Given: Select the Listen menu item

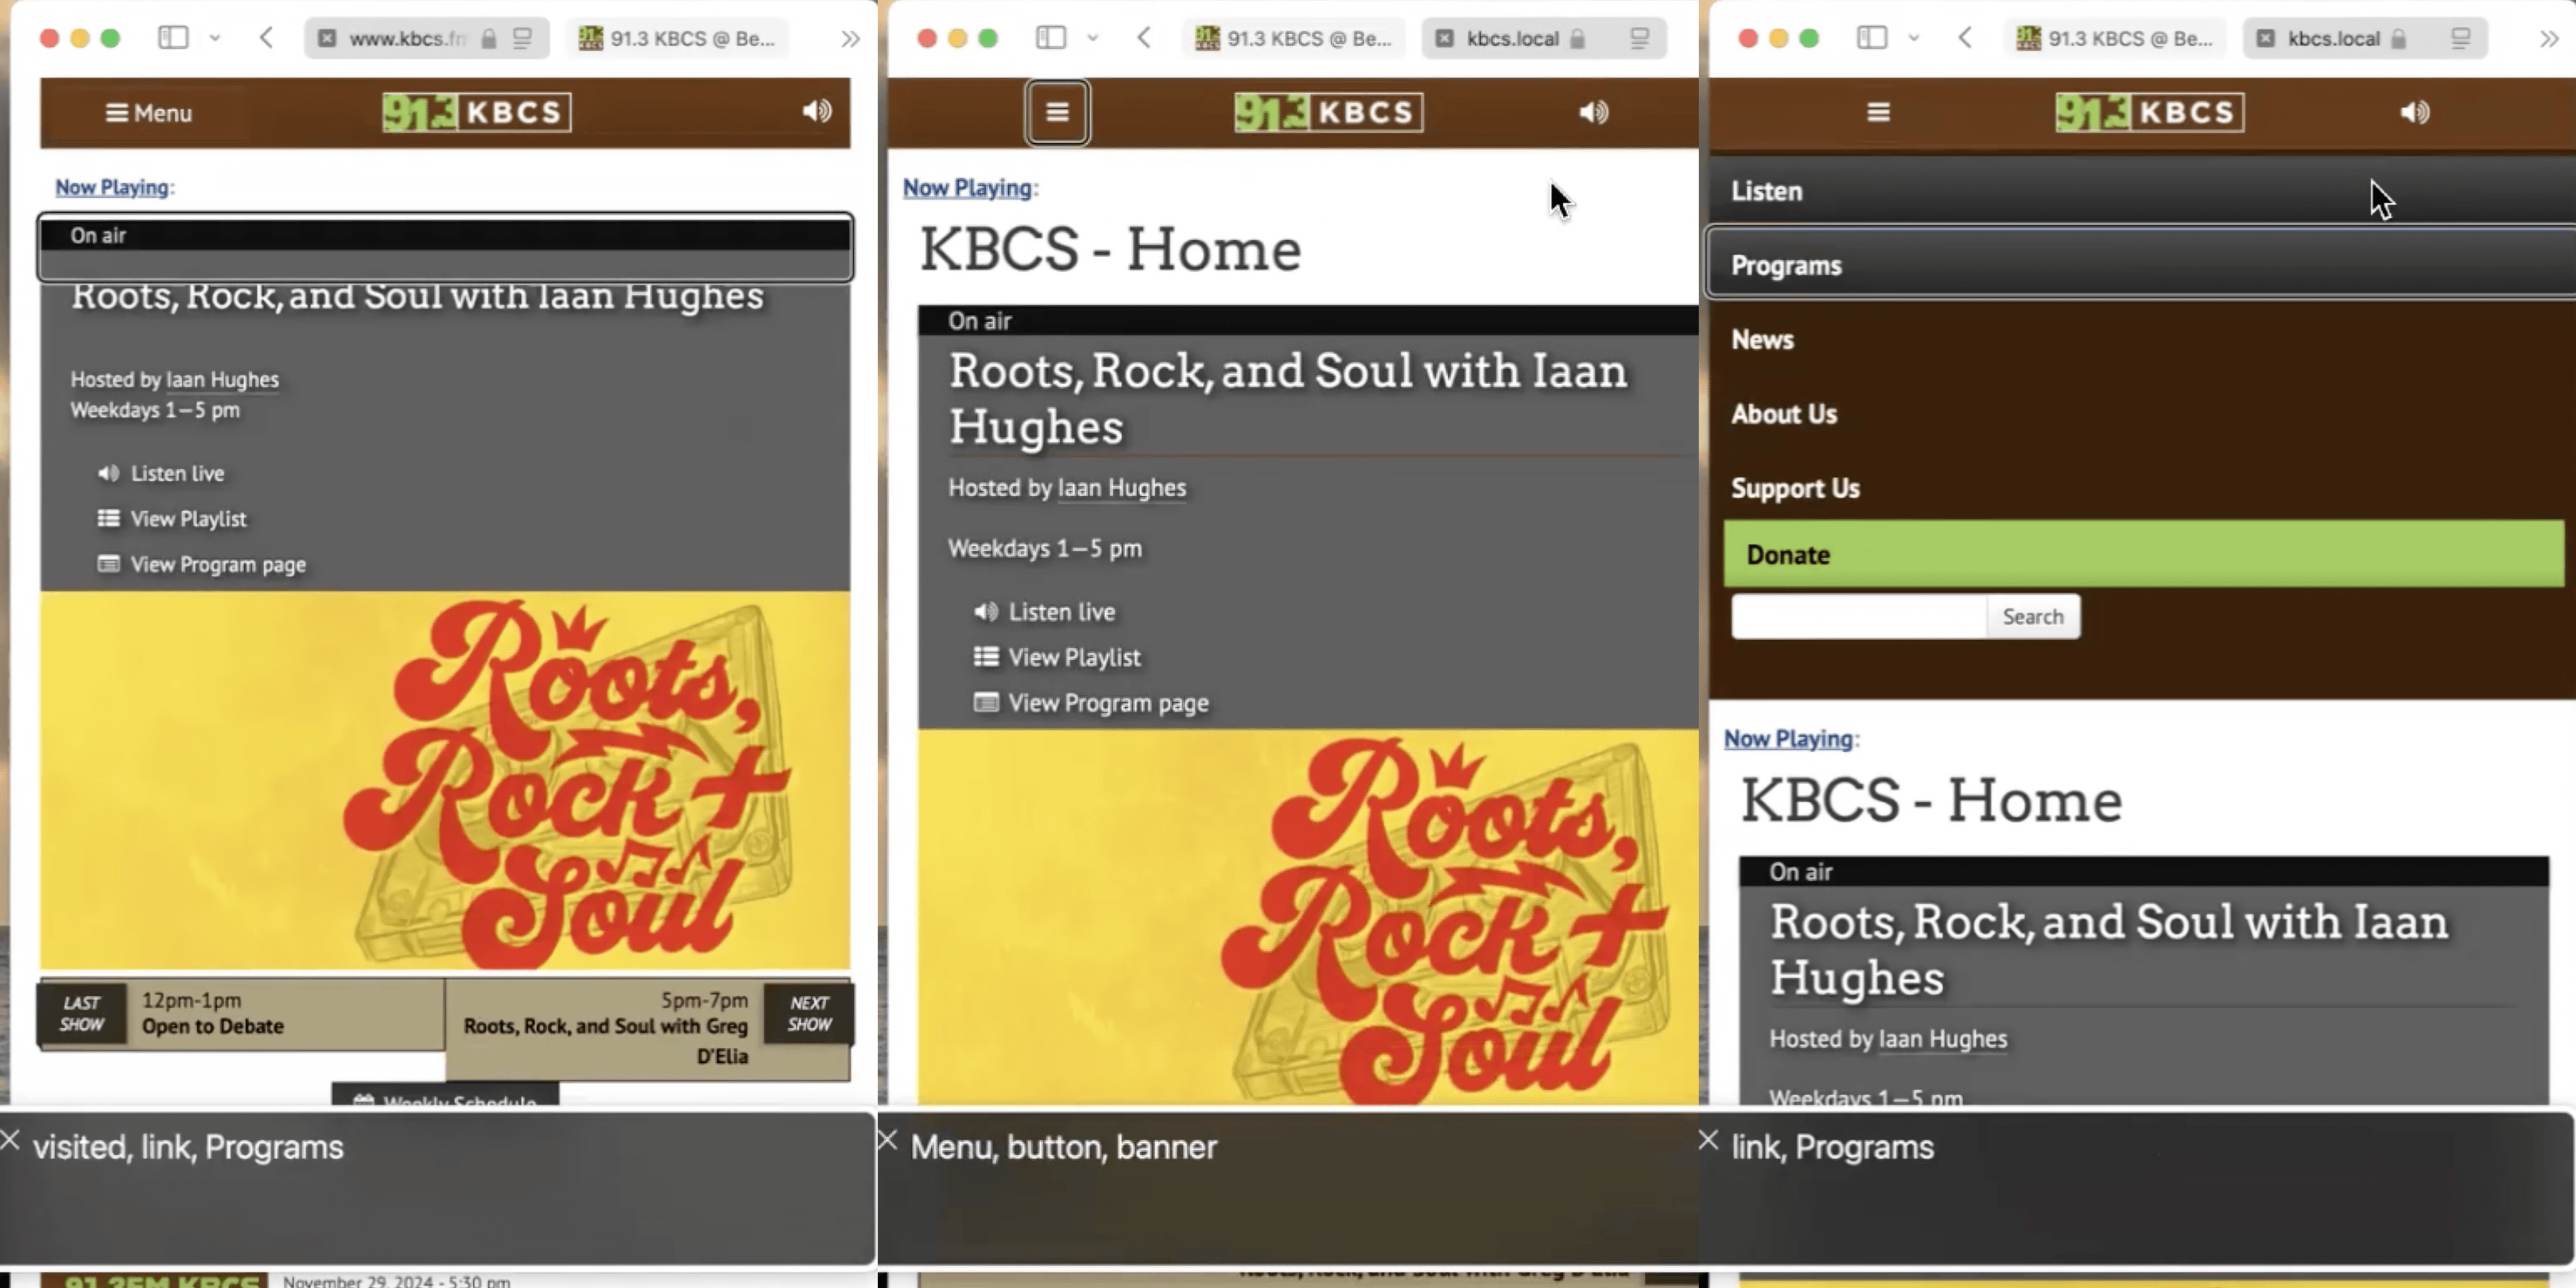Looking at the screenshot, I should pyautogui.click(x=1767, y=191).
